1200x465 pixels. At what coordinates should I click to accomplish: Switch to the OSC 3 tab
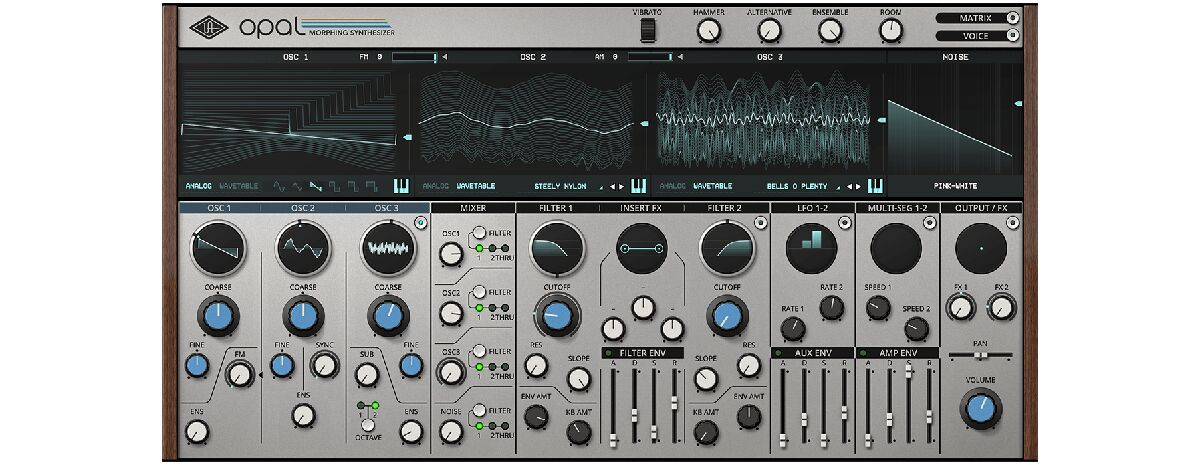[388, 208]
